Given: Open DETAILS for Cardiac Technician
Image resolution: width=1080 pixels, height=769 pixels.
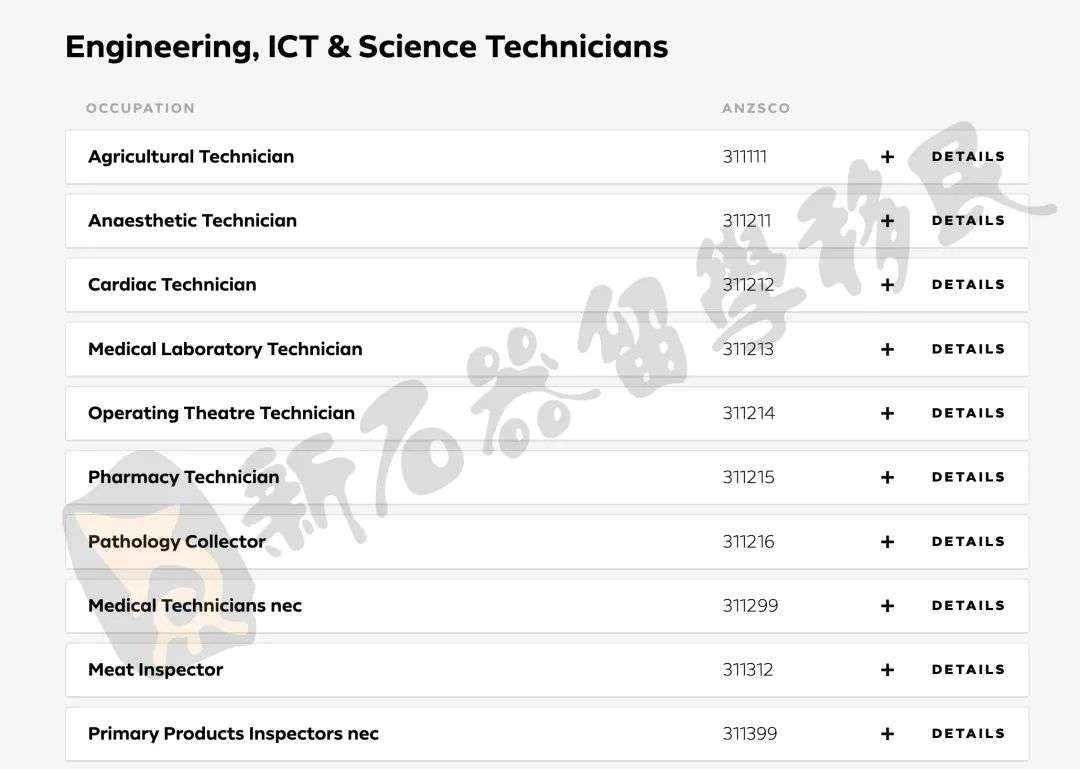Looking at the screenshot, I should coord(968,285).
